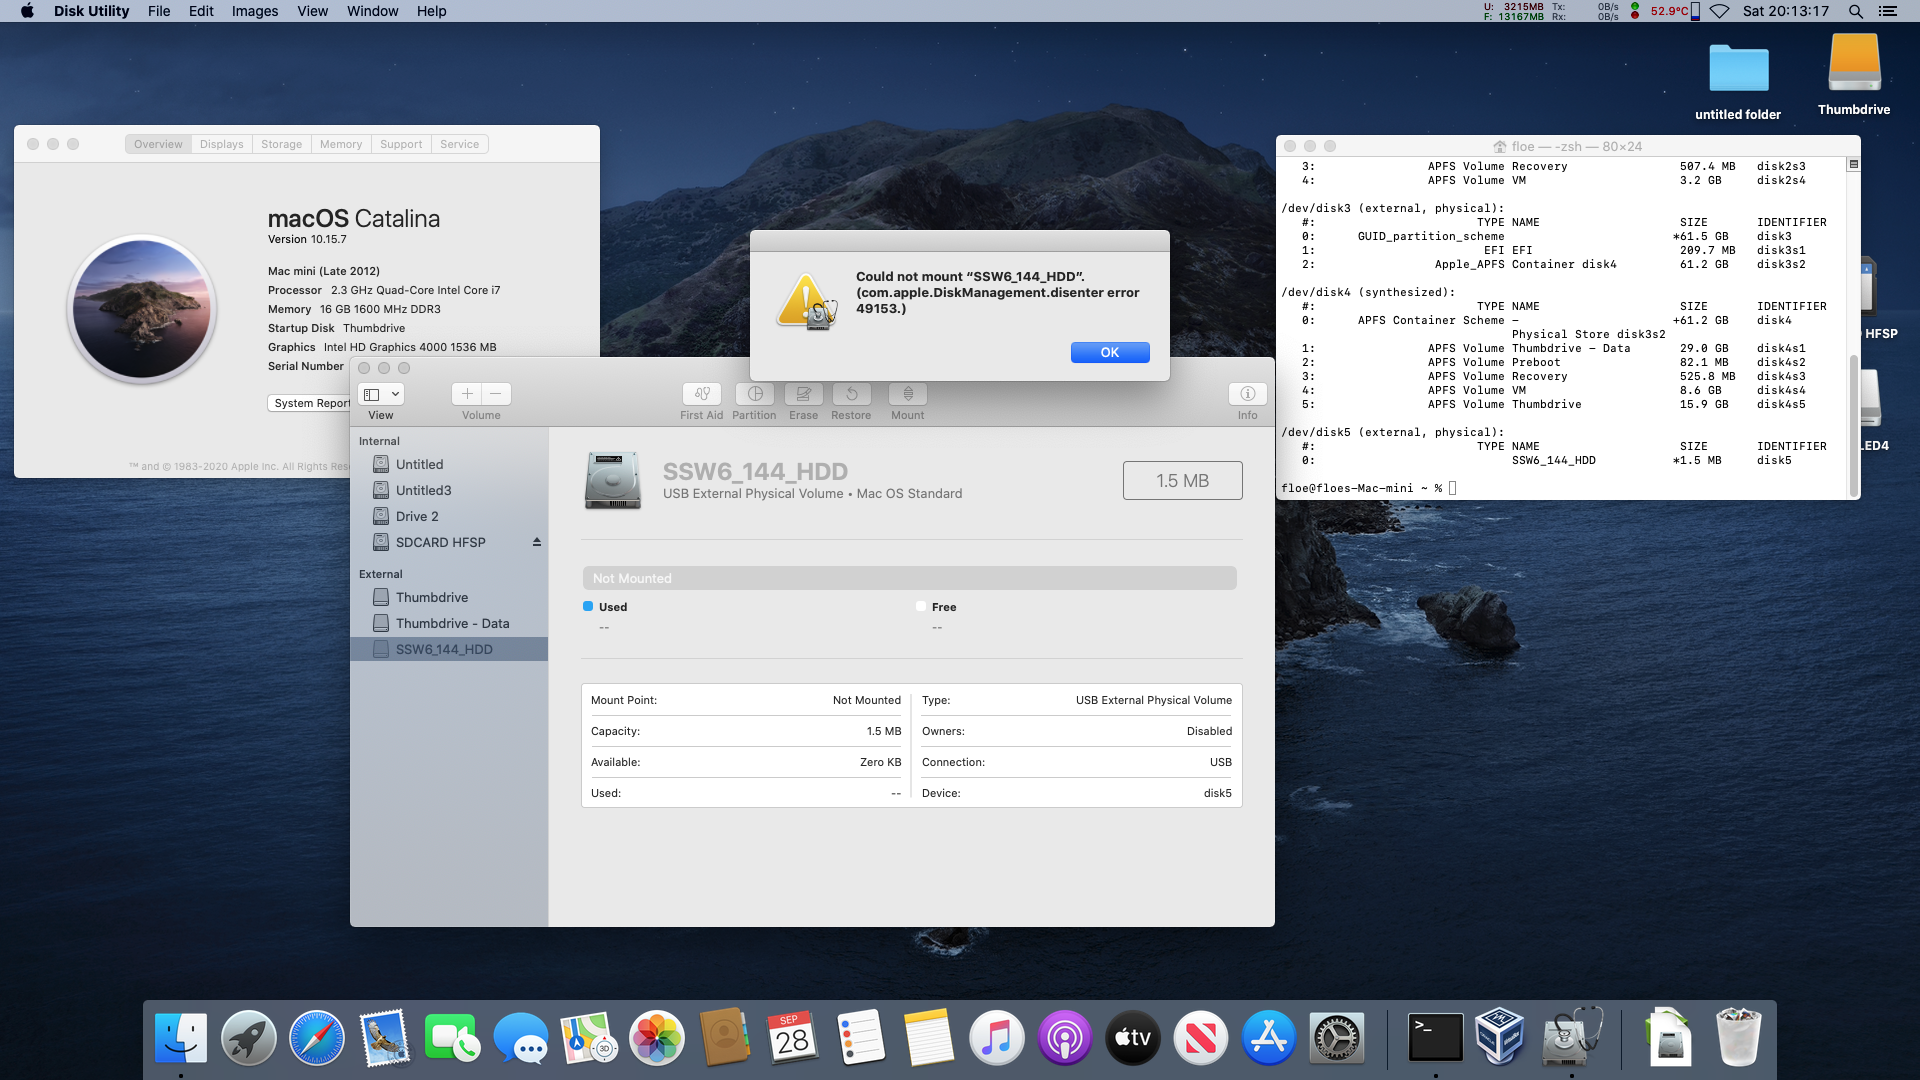
Task: Select SSW6_144_HDD in the sidebar
Action: (x=449, y=649)
